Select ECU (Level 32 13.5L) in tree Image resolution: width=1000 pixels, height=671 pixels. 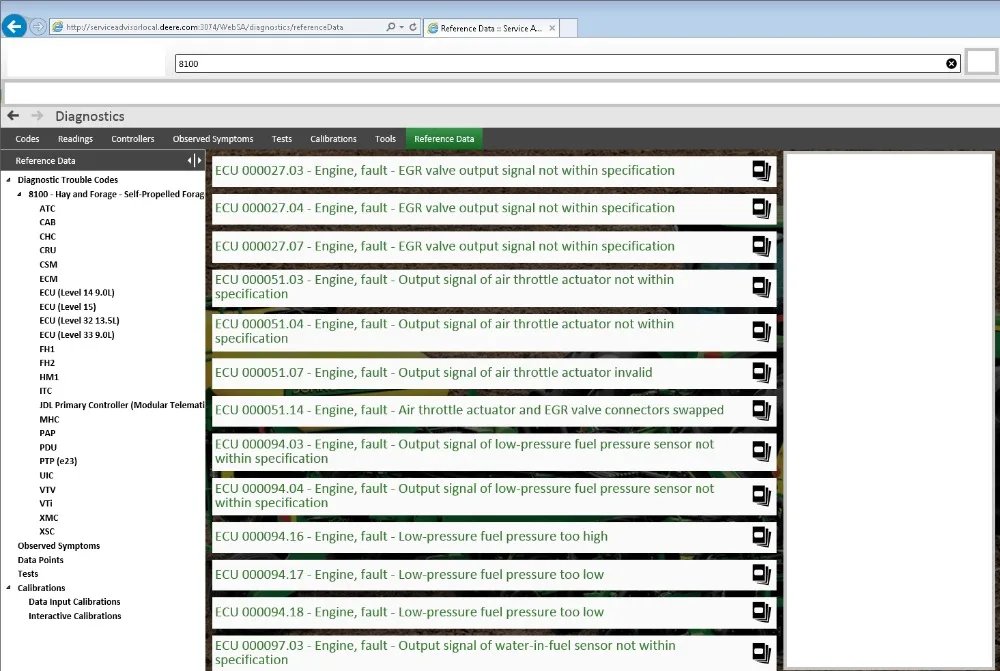[x=79, y=321]
